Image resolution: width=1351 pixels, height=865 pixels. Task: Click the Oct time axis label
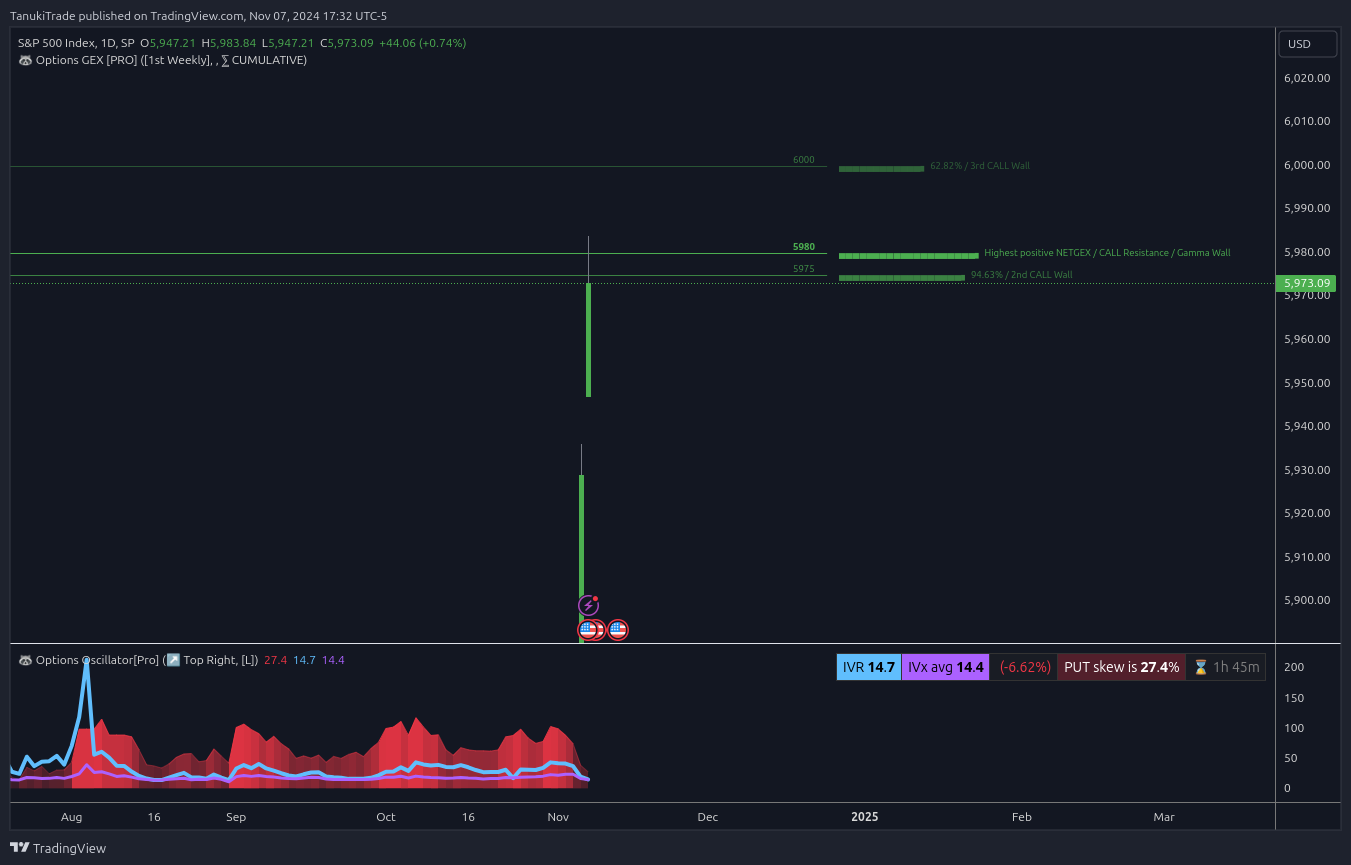pyautogui.click(x=386, y=817)
